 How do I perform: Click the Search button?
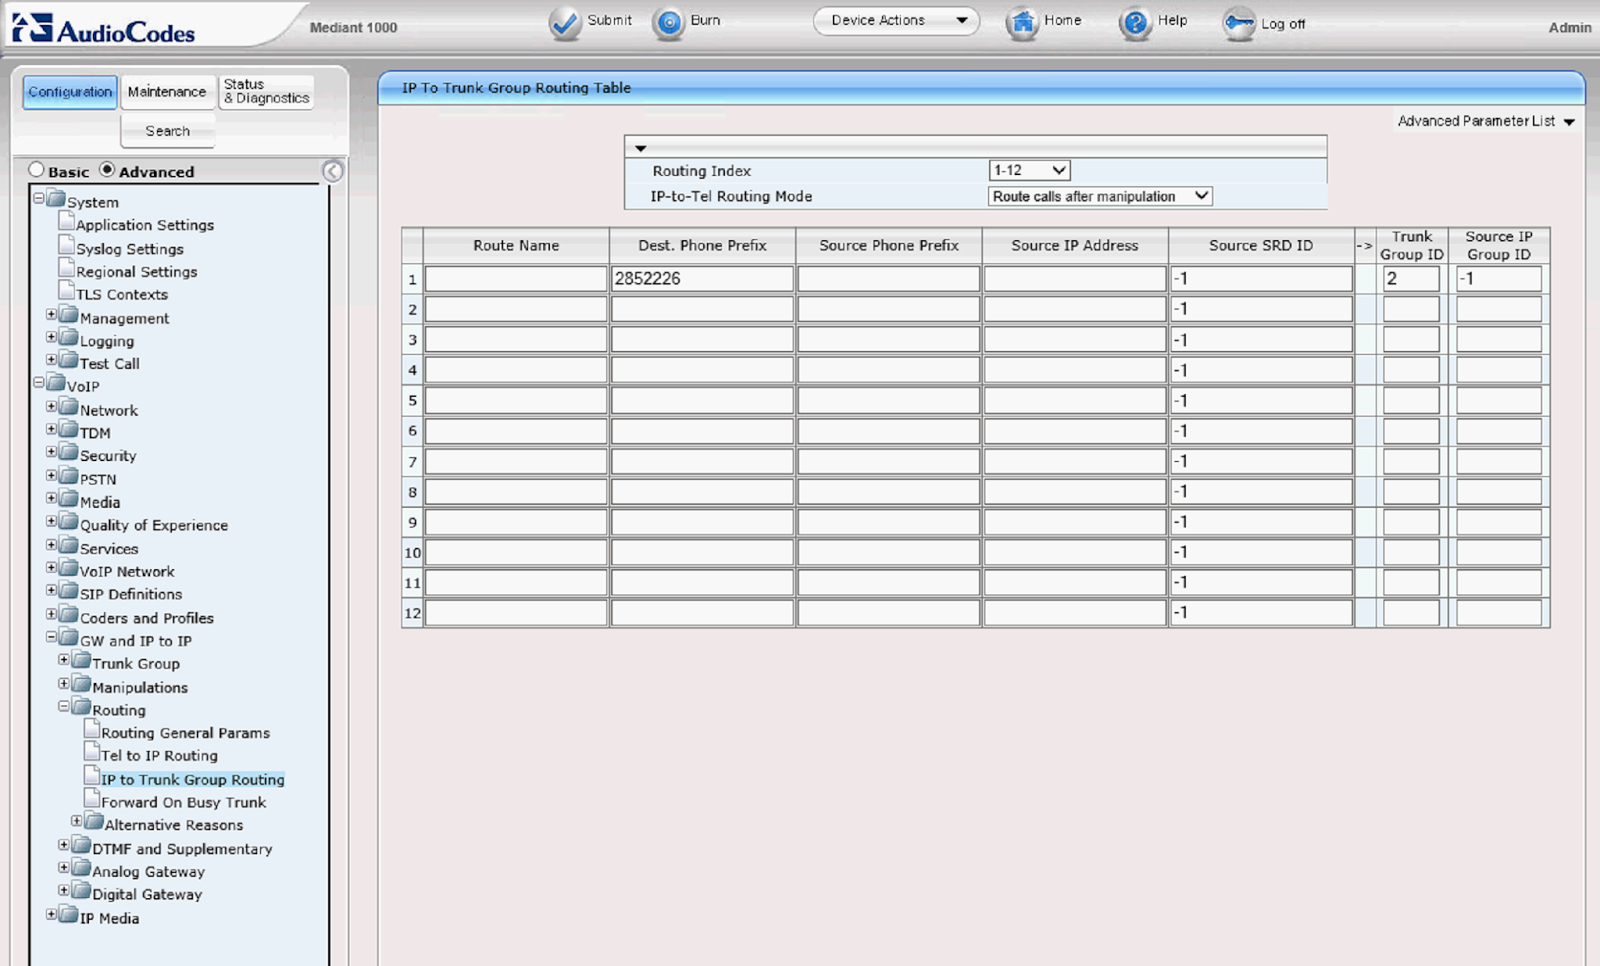point(167,130)
